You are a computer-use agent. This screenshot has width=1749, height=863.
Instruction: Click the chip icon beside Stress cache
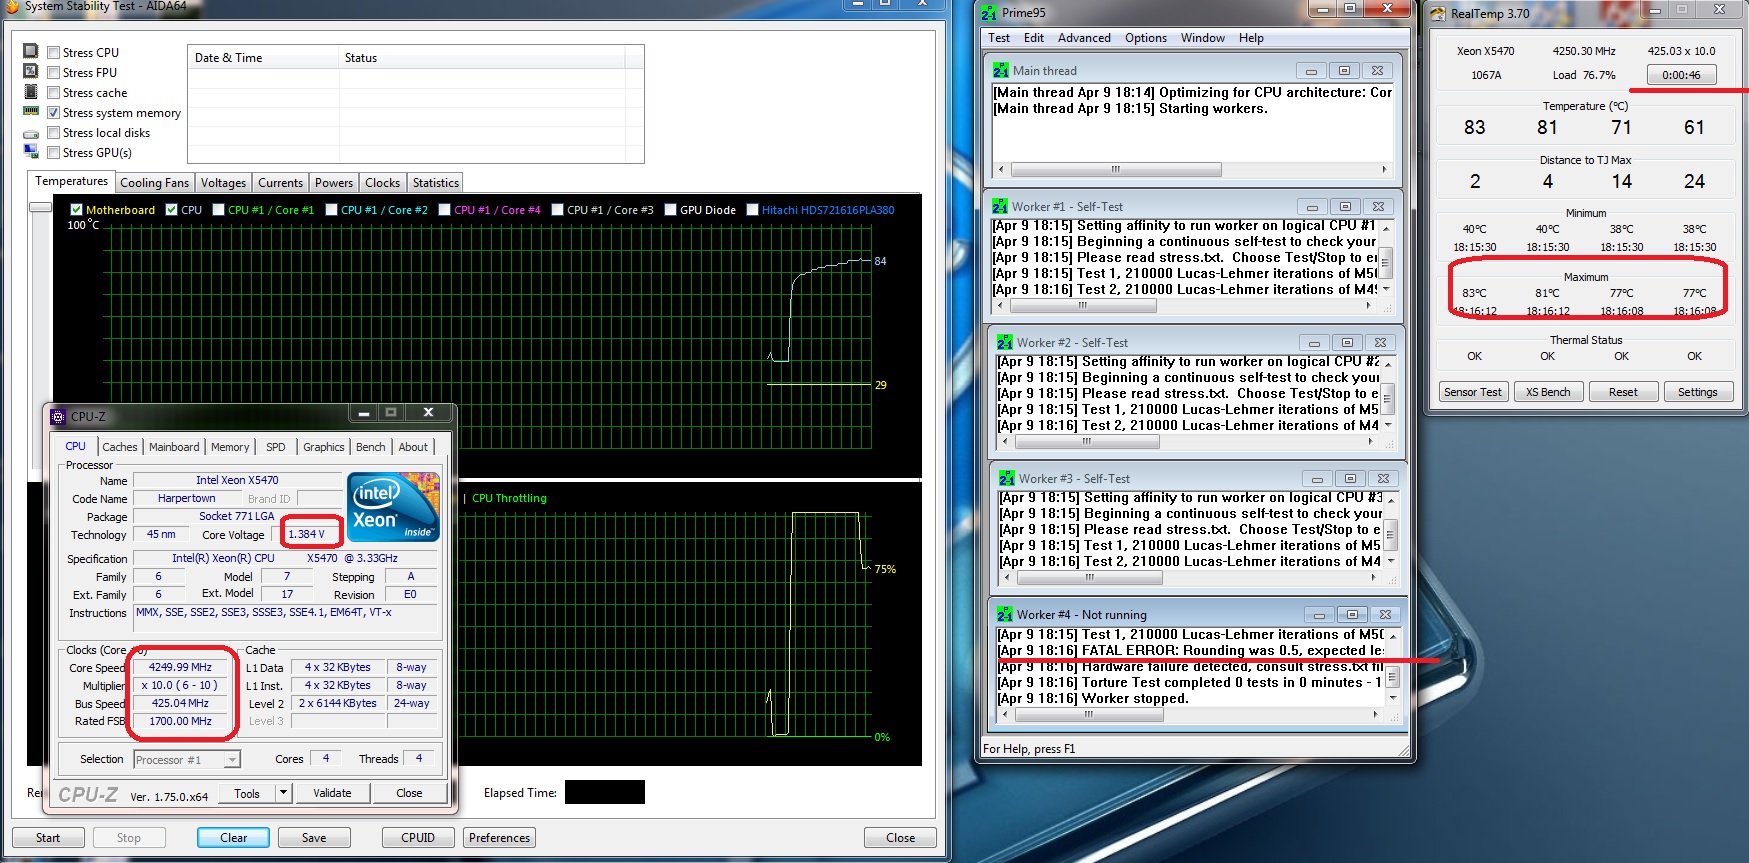point(30,91)
